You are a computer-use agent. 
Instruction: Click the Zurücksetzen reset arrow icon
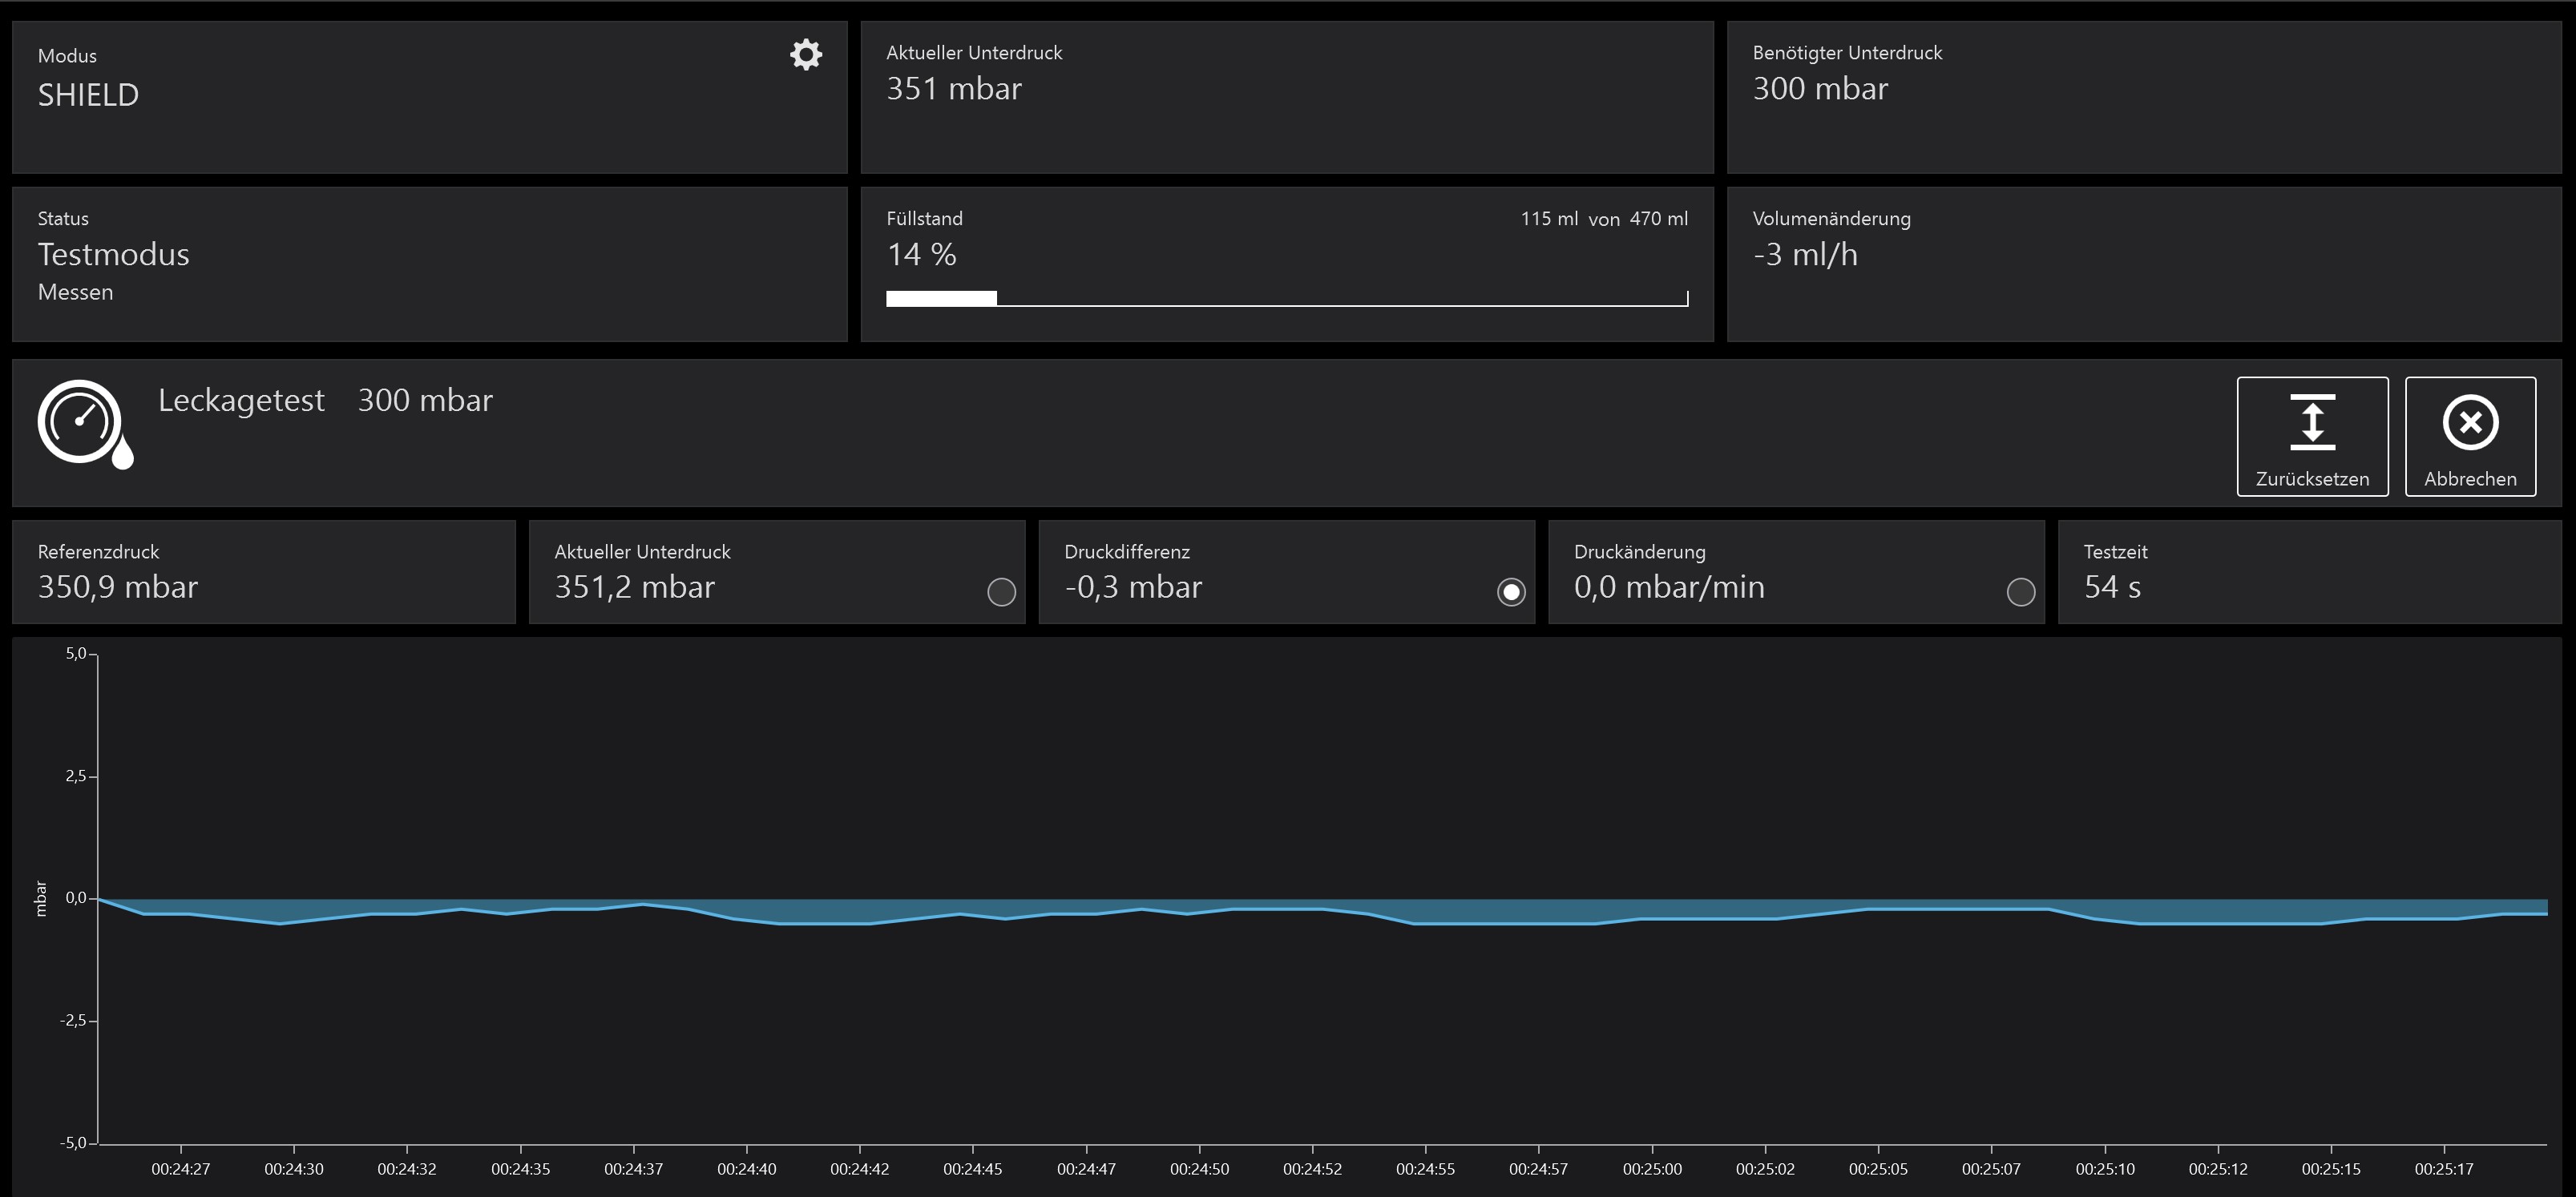(x=2312, y=422)
